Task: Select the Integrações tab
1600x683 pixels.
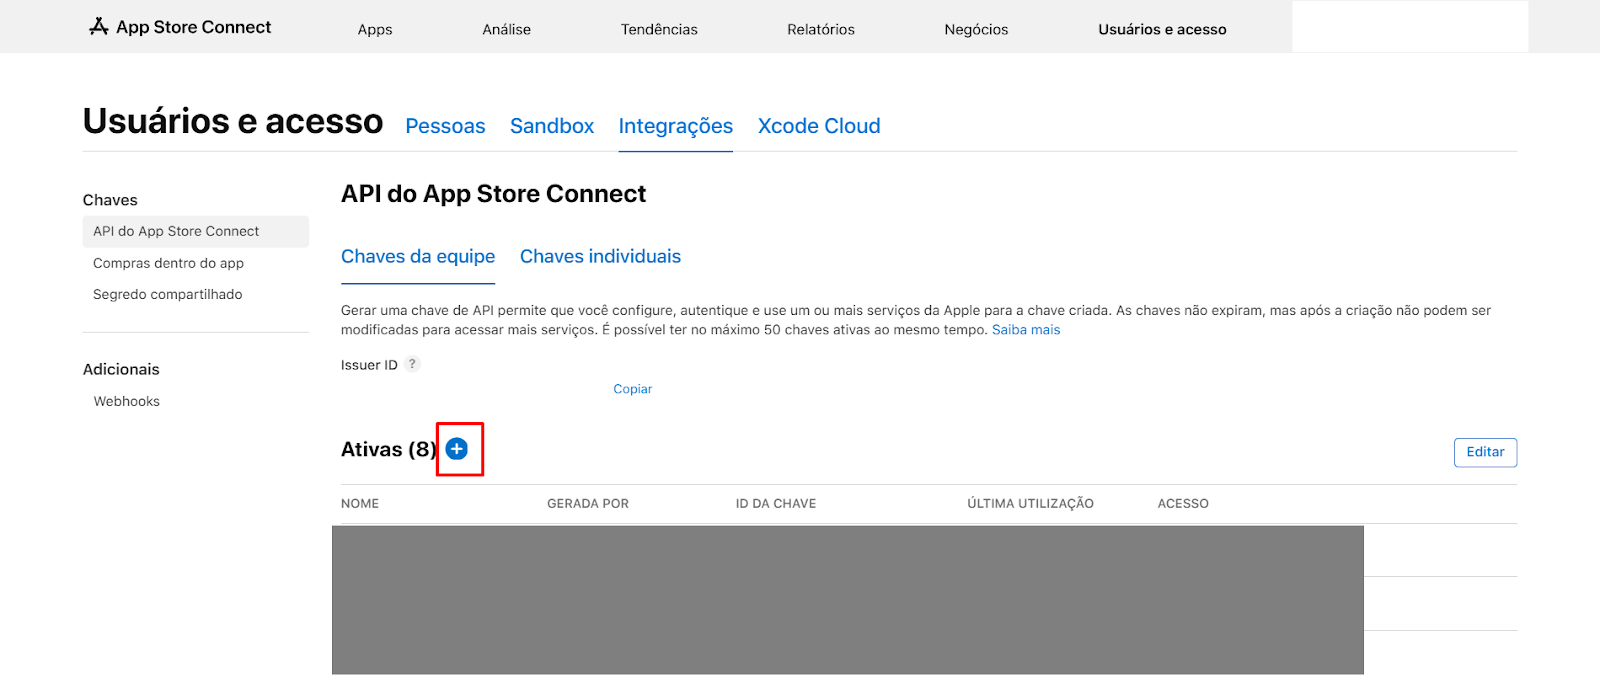Action: point(676,126)
